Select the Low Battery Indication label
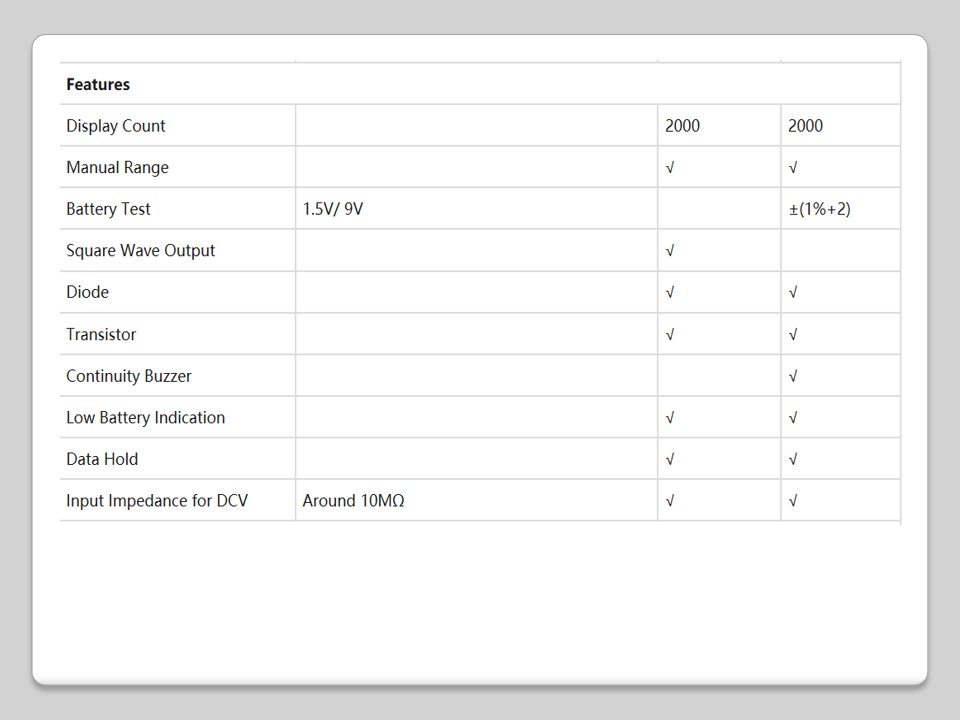Viewport: 960px width, 720px height. pos(145,417)
